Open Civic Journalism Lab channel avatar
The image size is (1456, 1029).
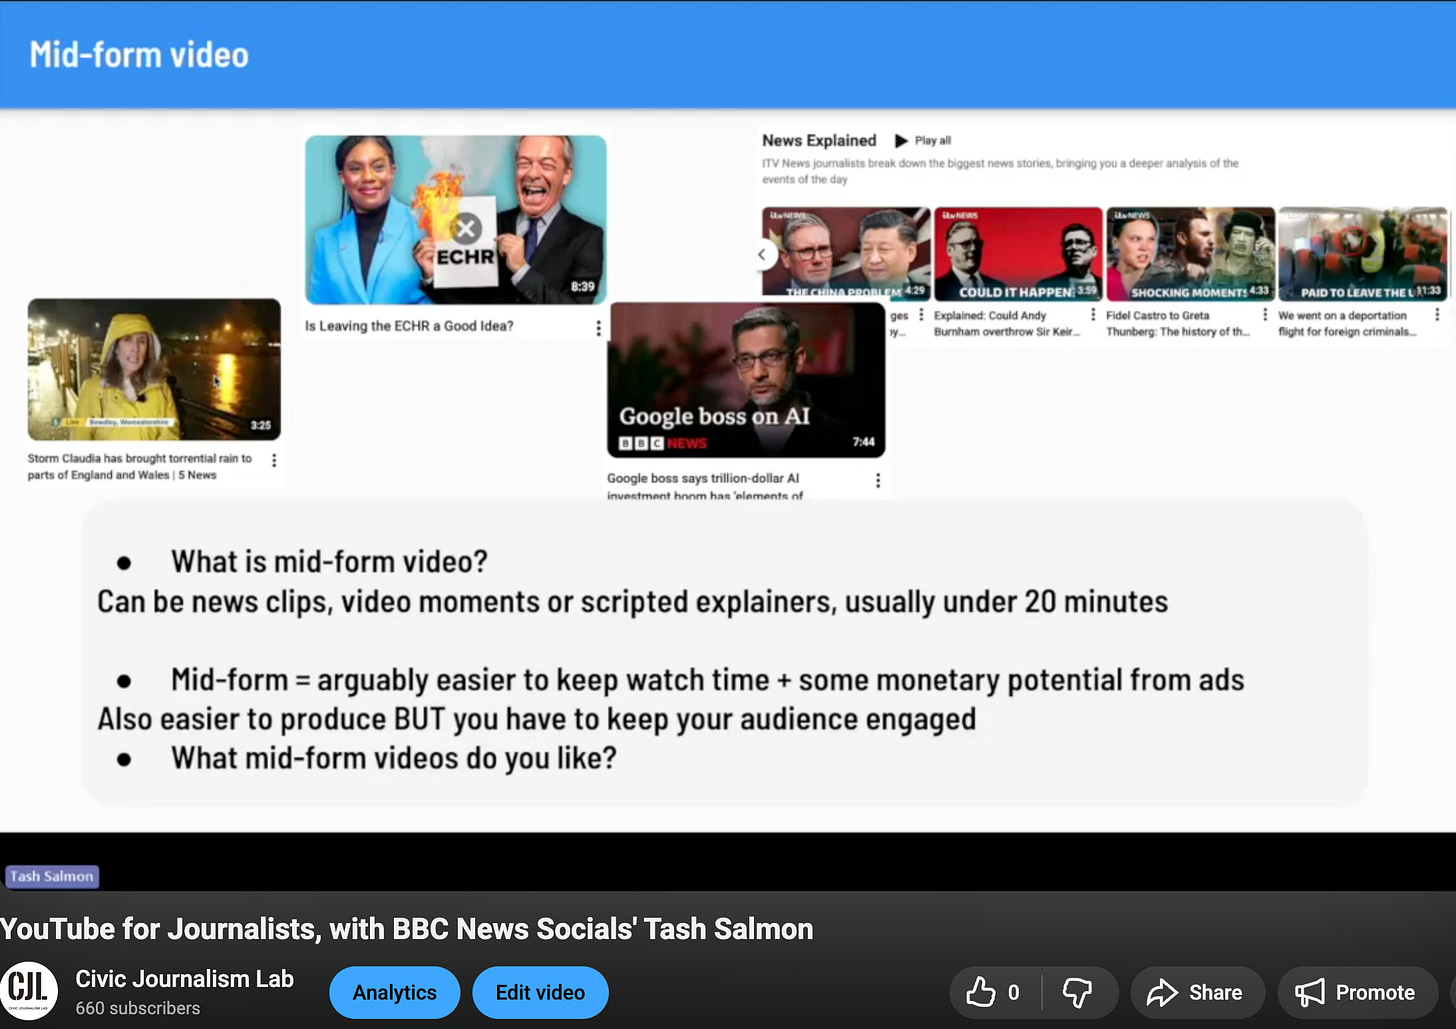click(x=29, y=991)
